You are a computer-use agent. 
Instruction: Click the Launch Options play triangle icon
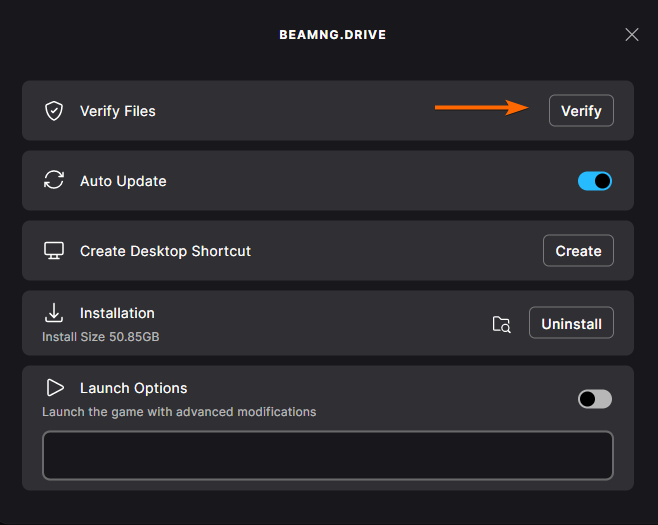(x=55, y=388)
